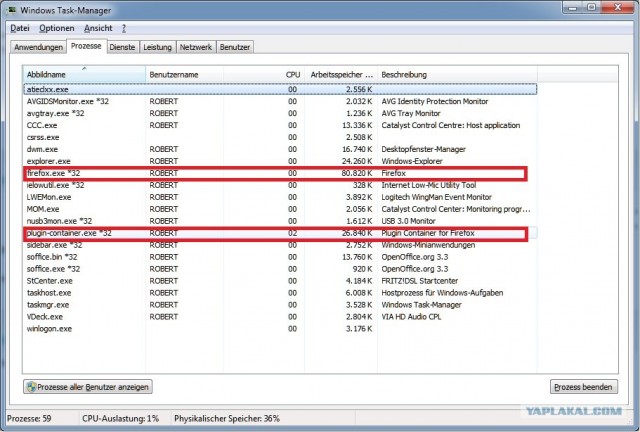
Task: Switch to the Leistung tab
Action: pyautogui.click(x=158, y=47)
